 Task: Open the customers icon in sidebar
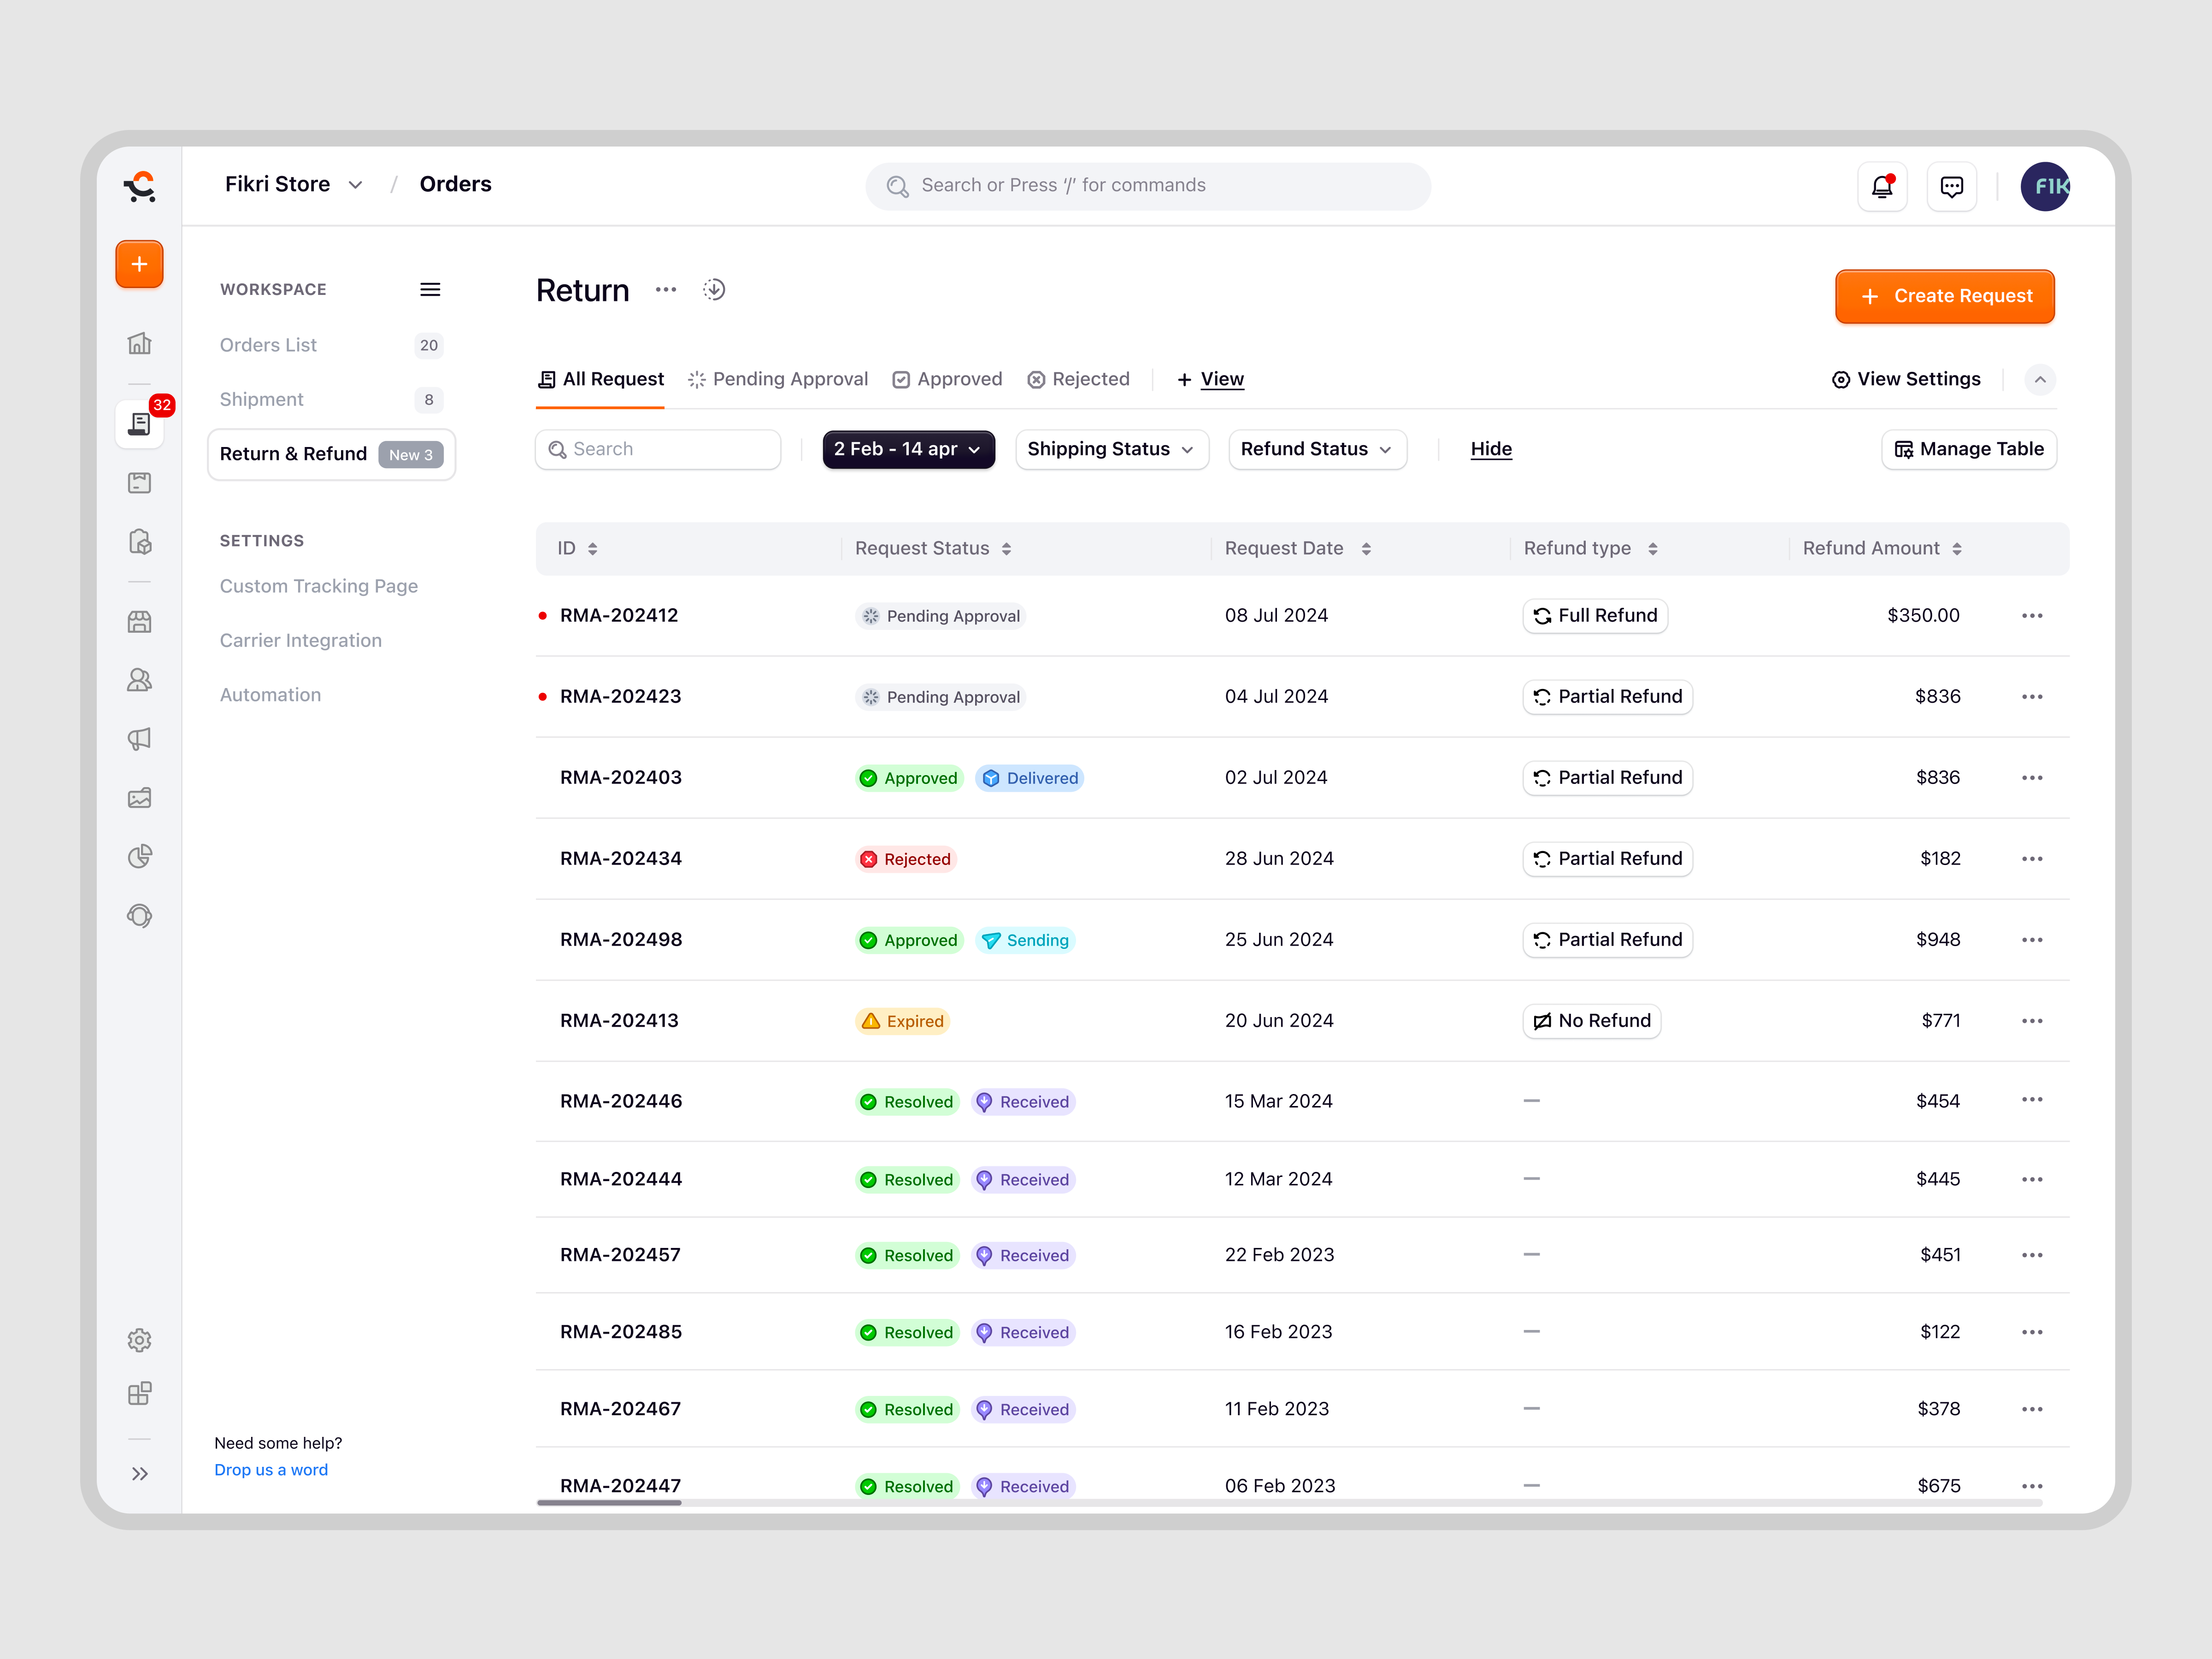tap(140, 680)
